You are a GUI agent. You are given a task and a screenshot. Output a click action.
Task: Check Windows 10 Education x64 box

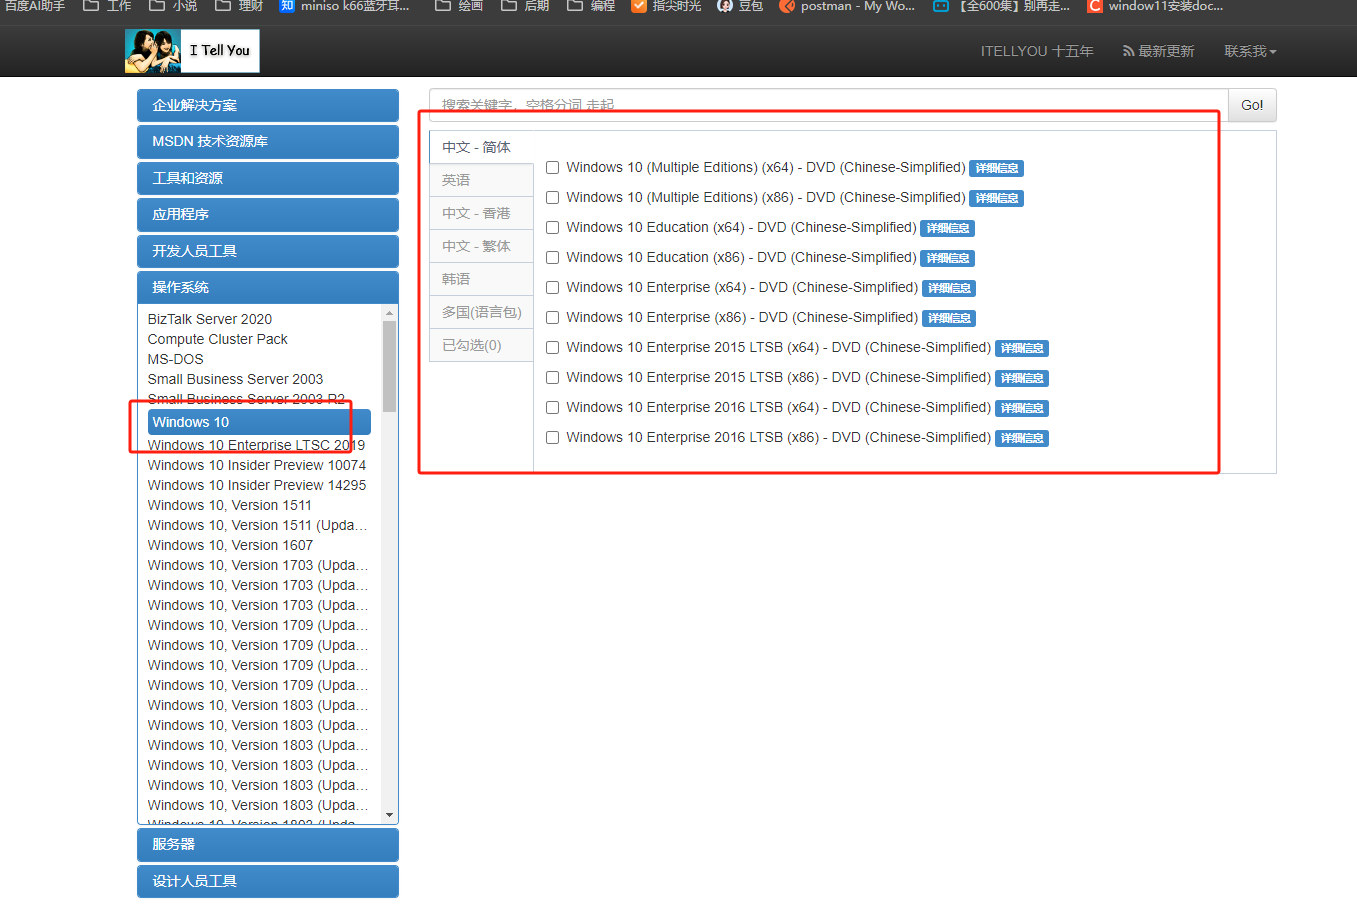tap(552, 228)
